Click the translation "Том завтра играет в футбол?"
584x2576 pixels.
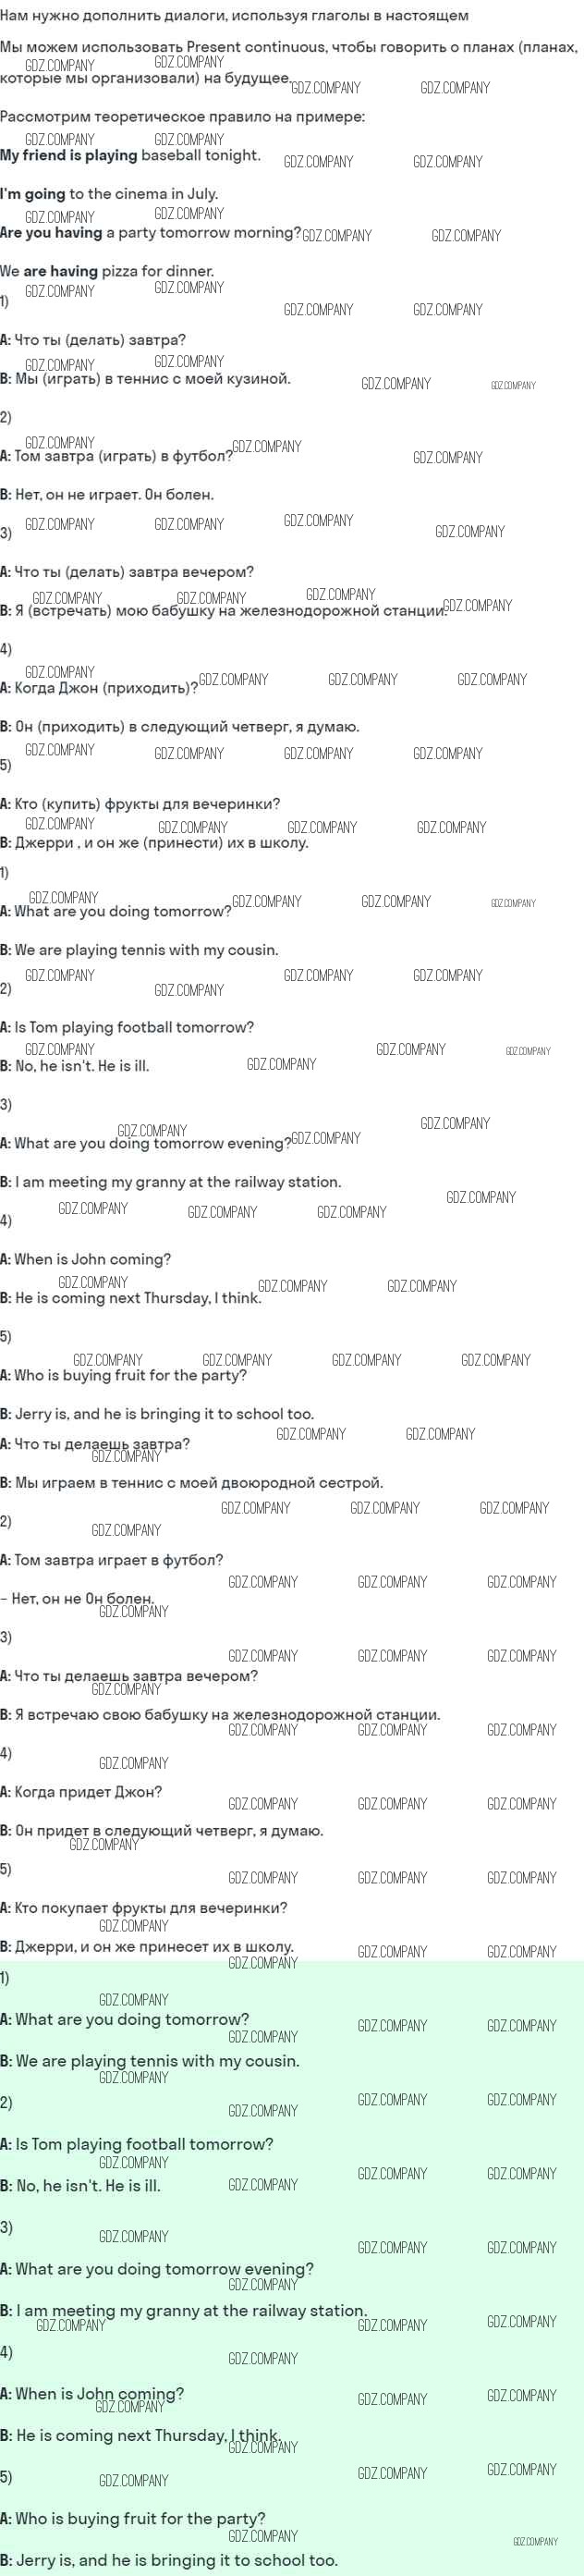coord(118,1560)
